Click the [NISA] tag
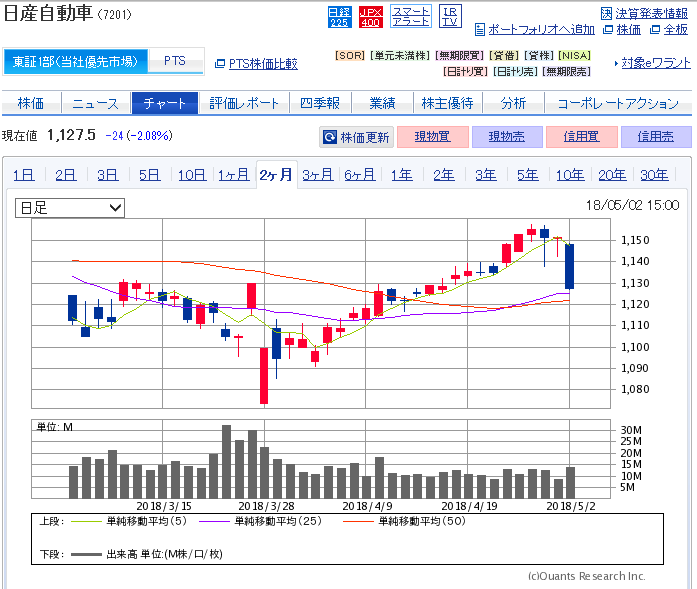This screenshot has width=697, height=589. click(x=575, y=56)
